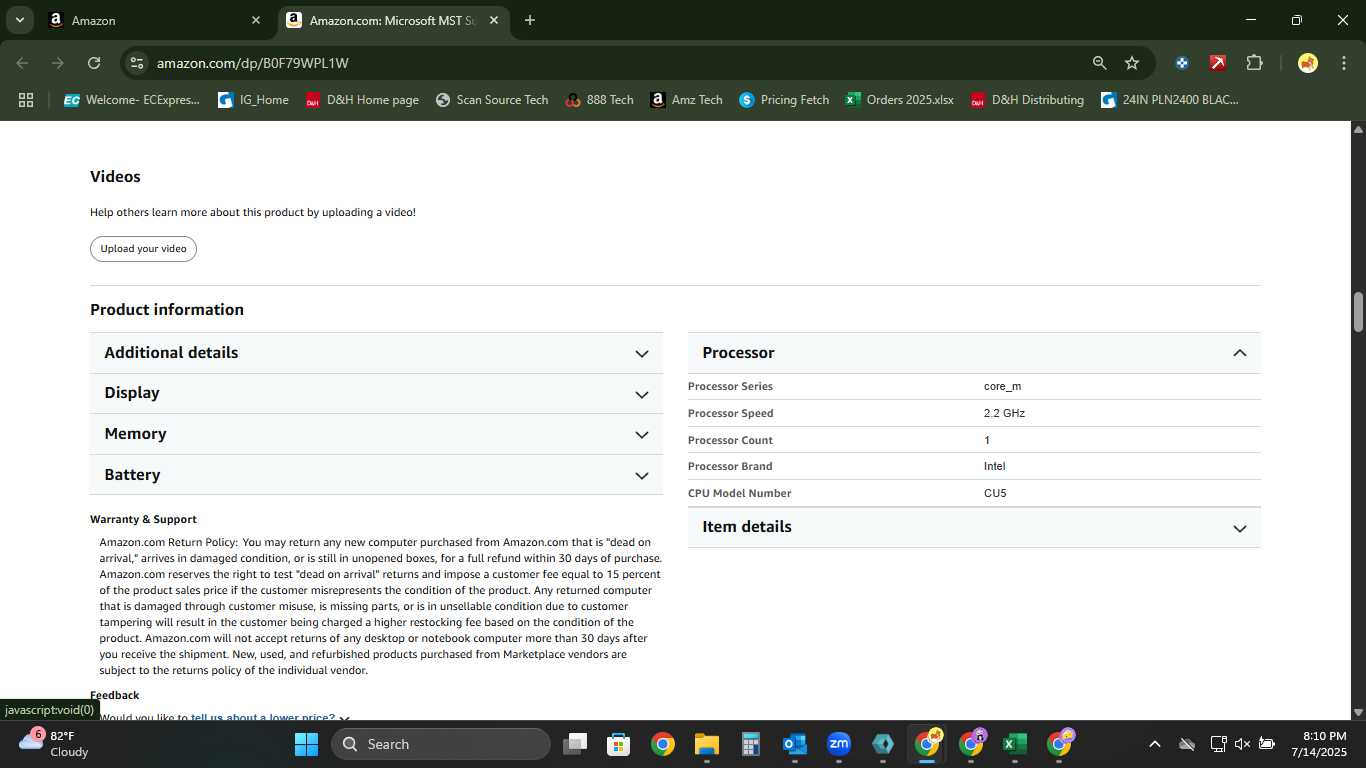This screenshot has width=1366, height=768.
Task: Open the Extensions puzzle menu
Action: tap(1254, 63)
